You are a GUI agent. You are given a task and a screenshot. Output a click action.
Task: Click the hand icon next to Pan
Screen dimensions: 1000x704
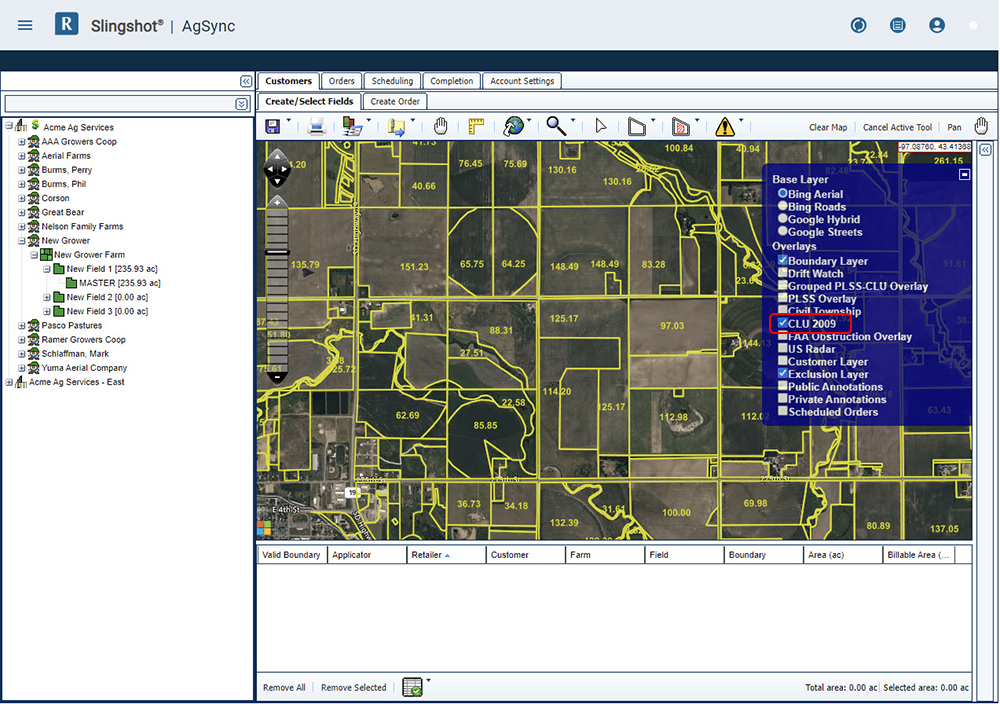click(x=981, y=126)
